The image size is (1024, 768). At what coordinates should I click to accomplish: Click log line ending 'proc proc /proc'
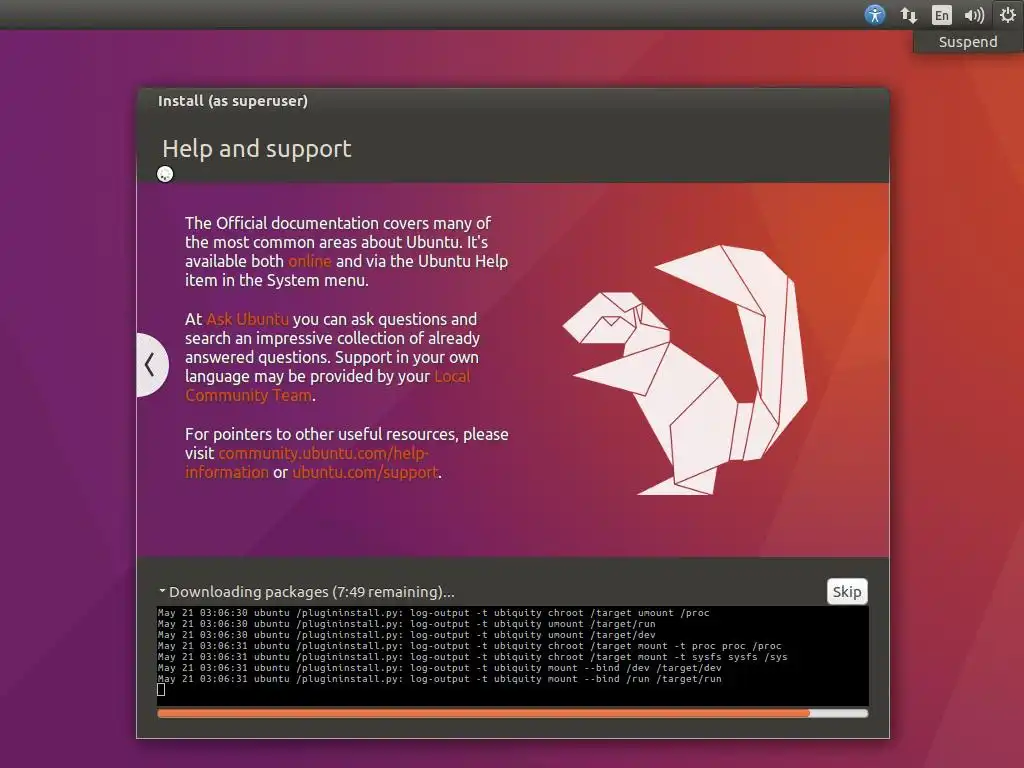coord(469,646)
